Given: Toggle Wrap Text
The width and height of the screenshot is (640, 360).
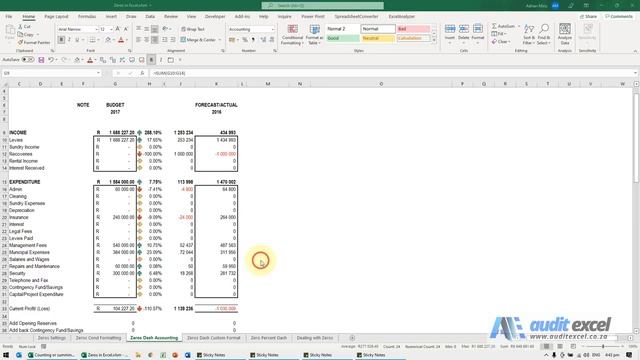Looking at the screenshot, I should click(193, 29).
